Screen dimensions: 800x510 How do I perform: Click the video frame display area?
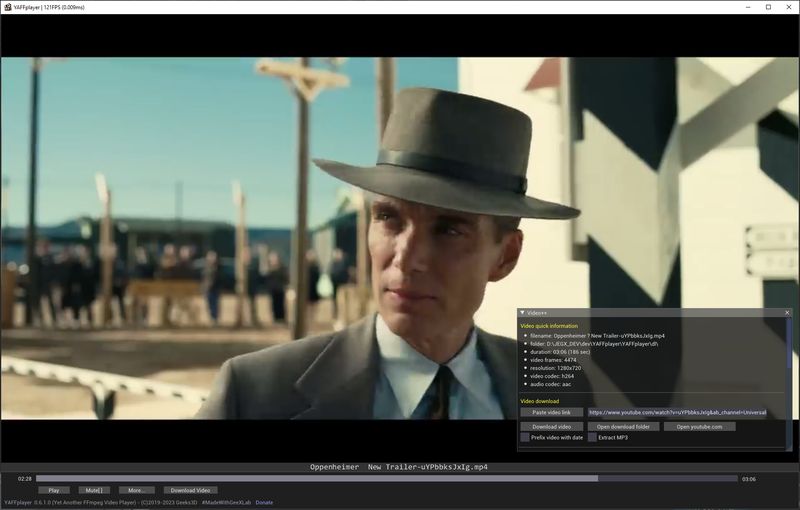click(400, 238)
